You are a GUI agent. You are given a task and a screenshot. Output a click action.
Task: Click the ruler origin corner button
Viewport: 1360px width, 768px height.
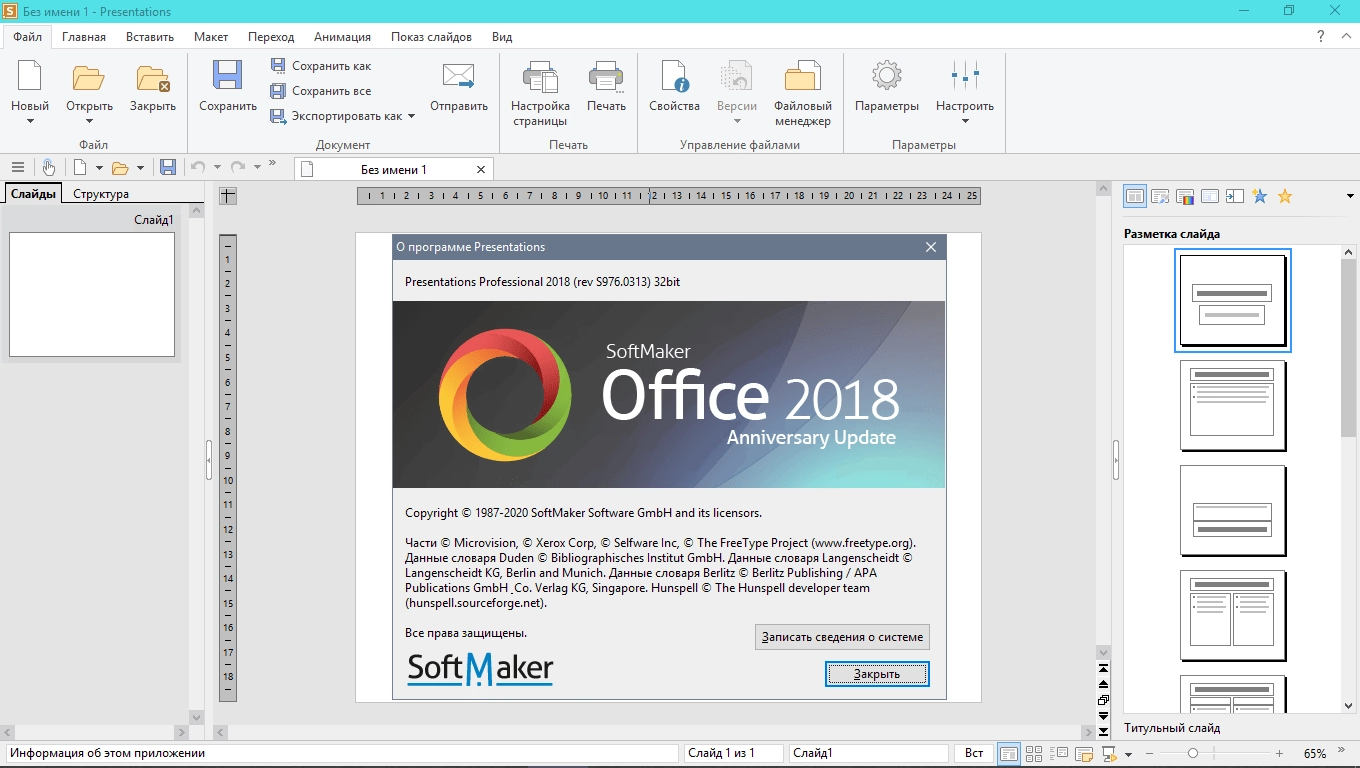click(228, 196)
